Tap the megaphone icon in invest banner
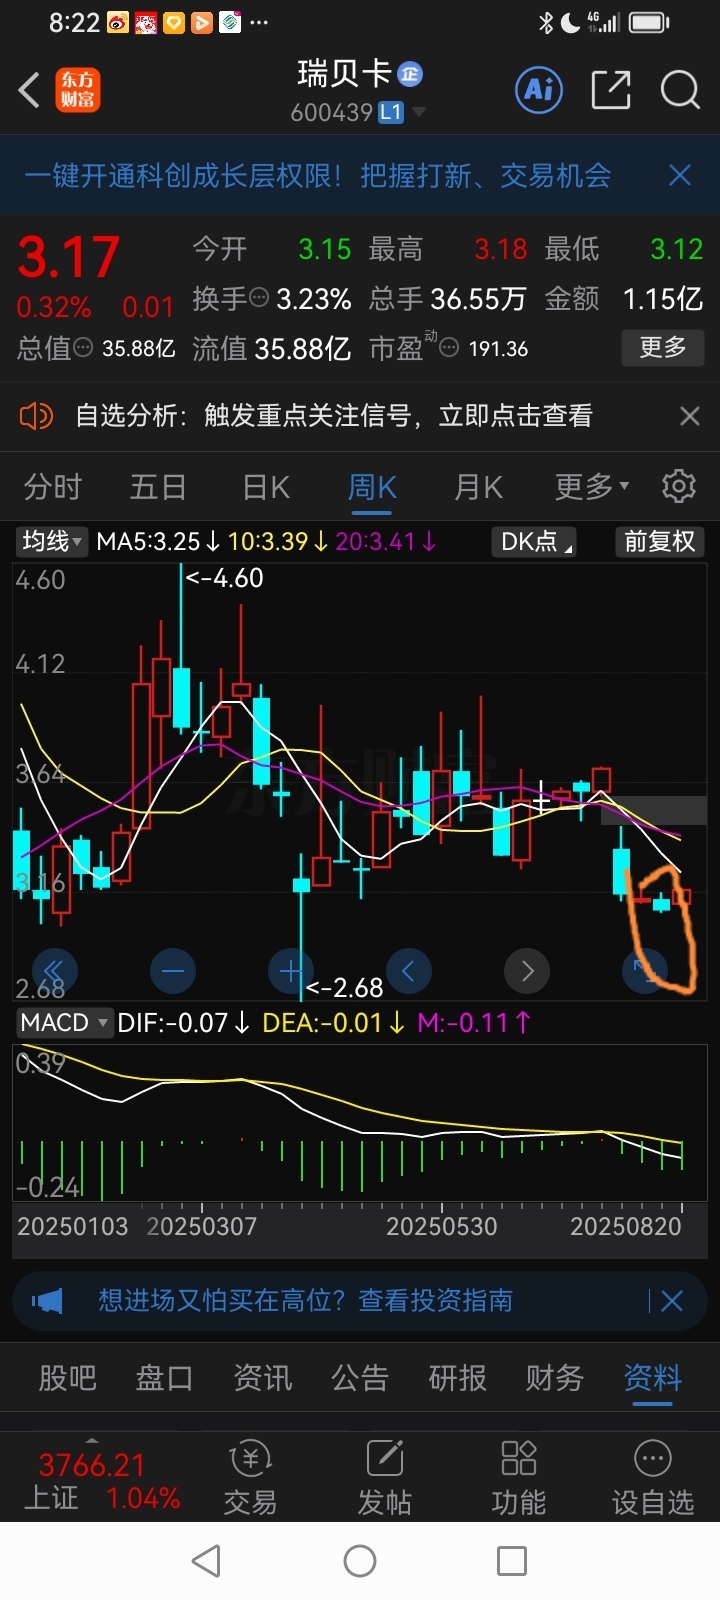720x1600 pixels. tap(47, 1300)
